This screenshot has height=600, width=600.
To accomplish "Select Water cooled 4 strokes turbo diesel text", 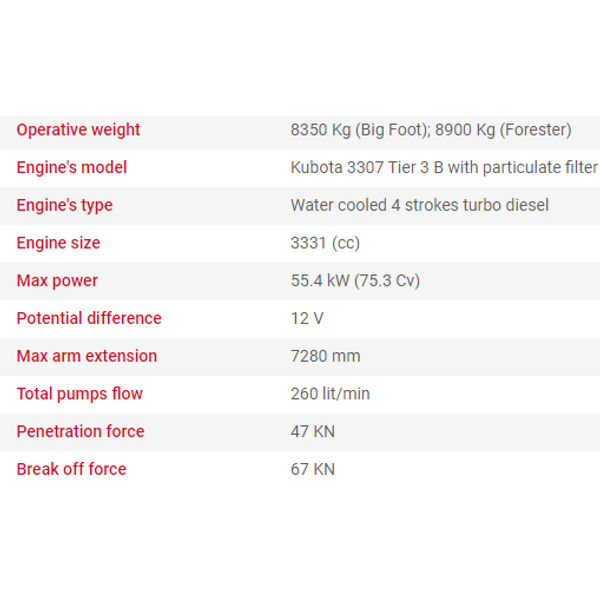I will 419,205.
